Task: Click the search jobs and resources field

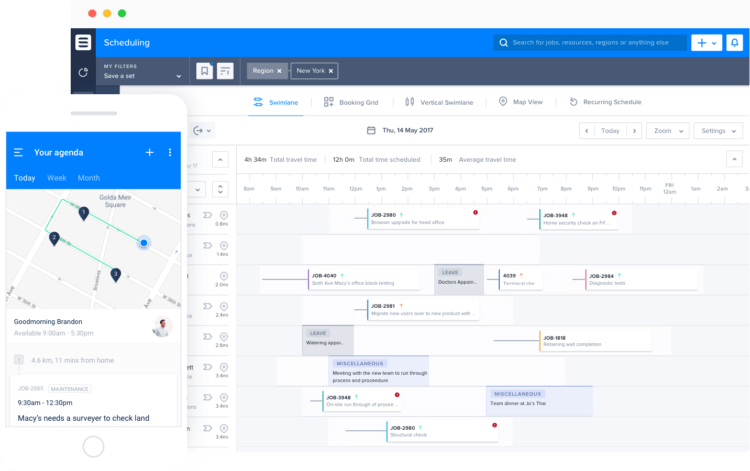Action: (590, 43)
